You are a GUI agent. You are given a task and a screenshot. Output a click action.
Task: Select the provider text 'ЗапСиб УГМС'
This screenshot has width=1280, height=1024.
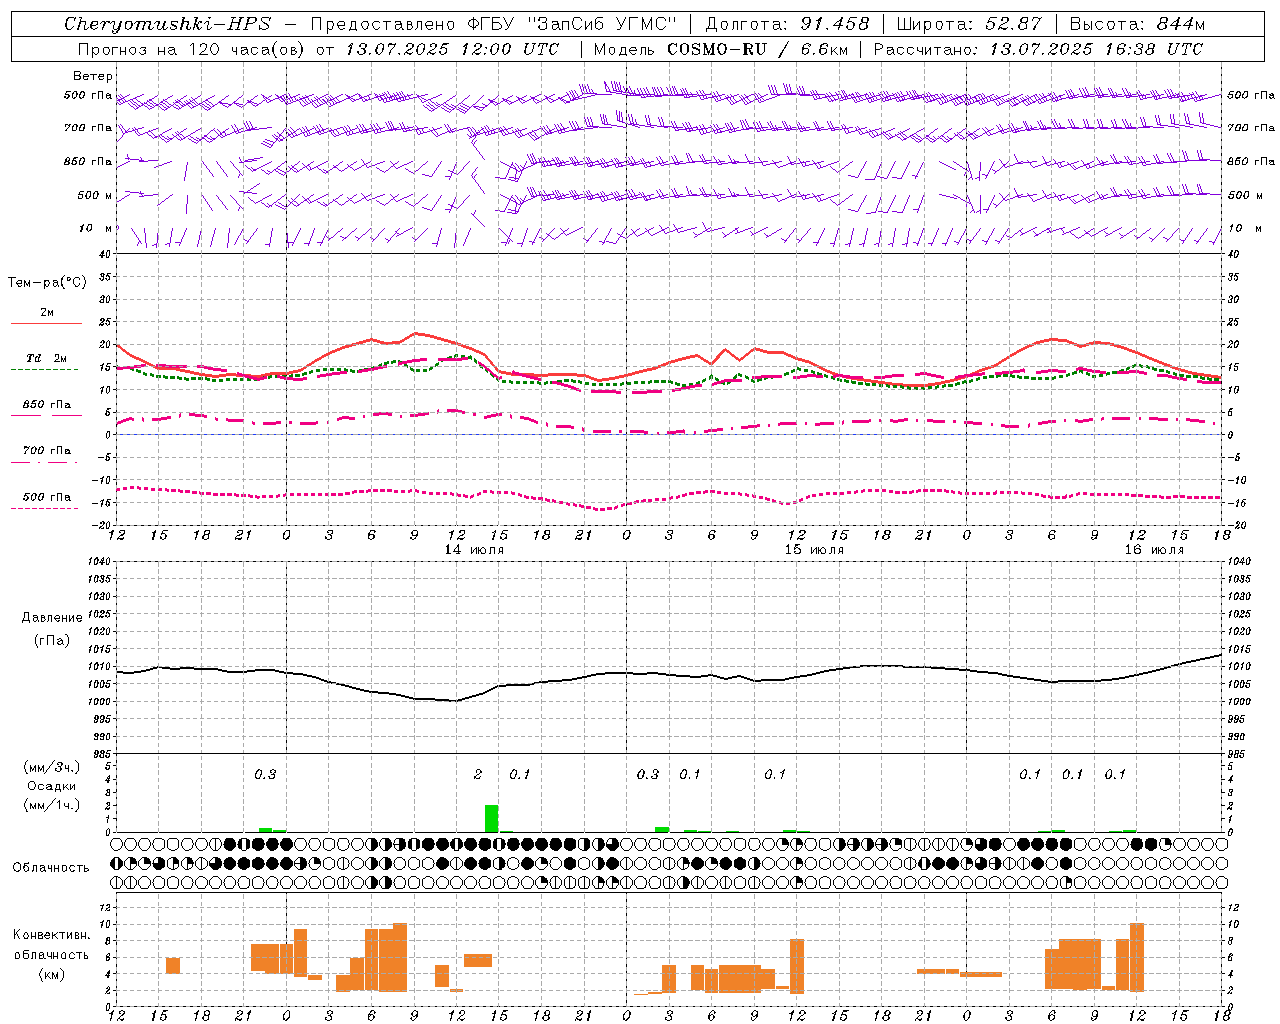[604, 24]
